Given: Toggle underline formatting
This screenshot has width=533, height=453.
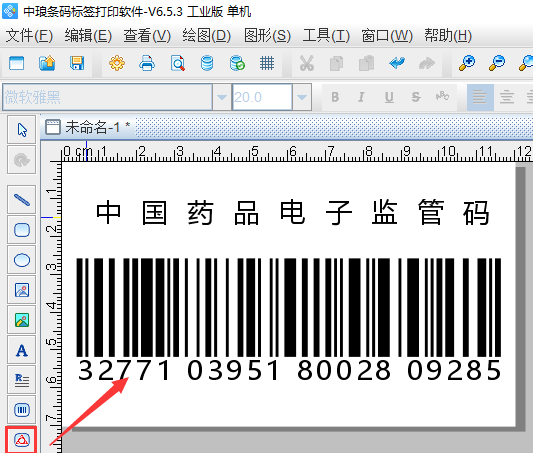Looking at the screenshot, I should [x=389, y=97].
